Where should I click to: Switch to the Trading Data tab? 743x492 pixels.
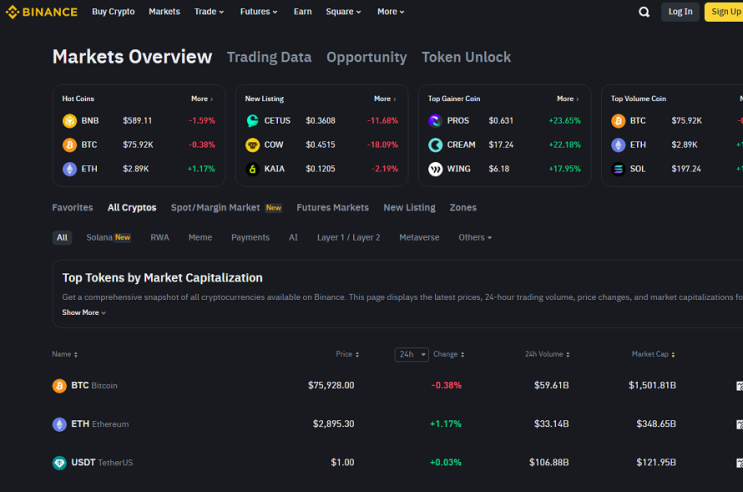(269, 57)
